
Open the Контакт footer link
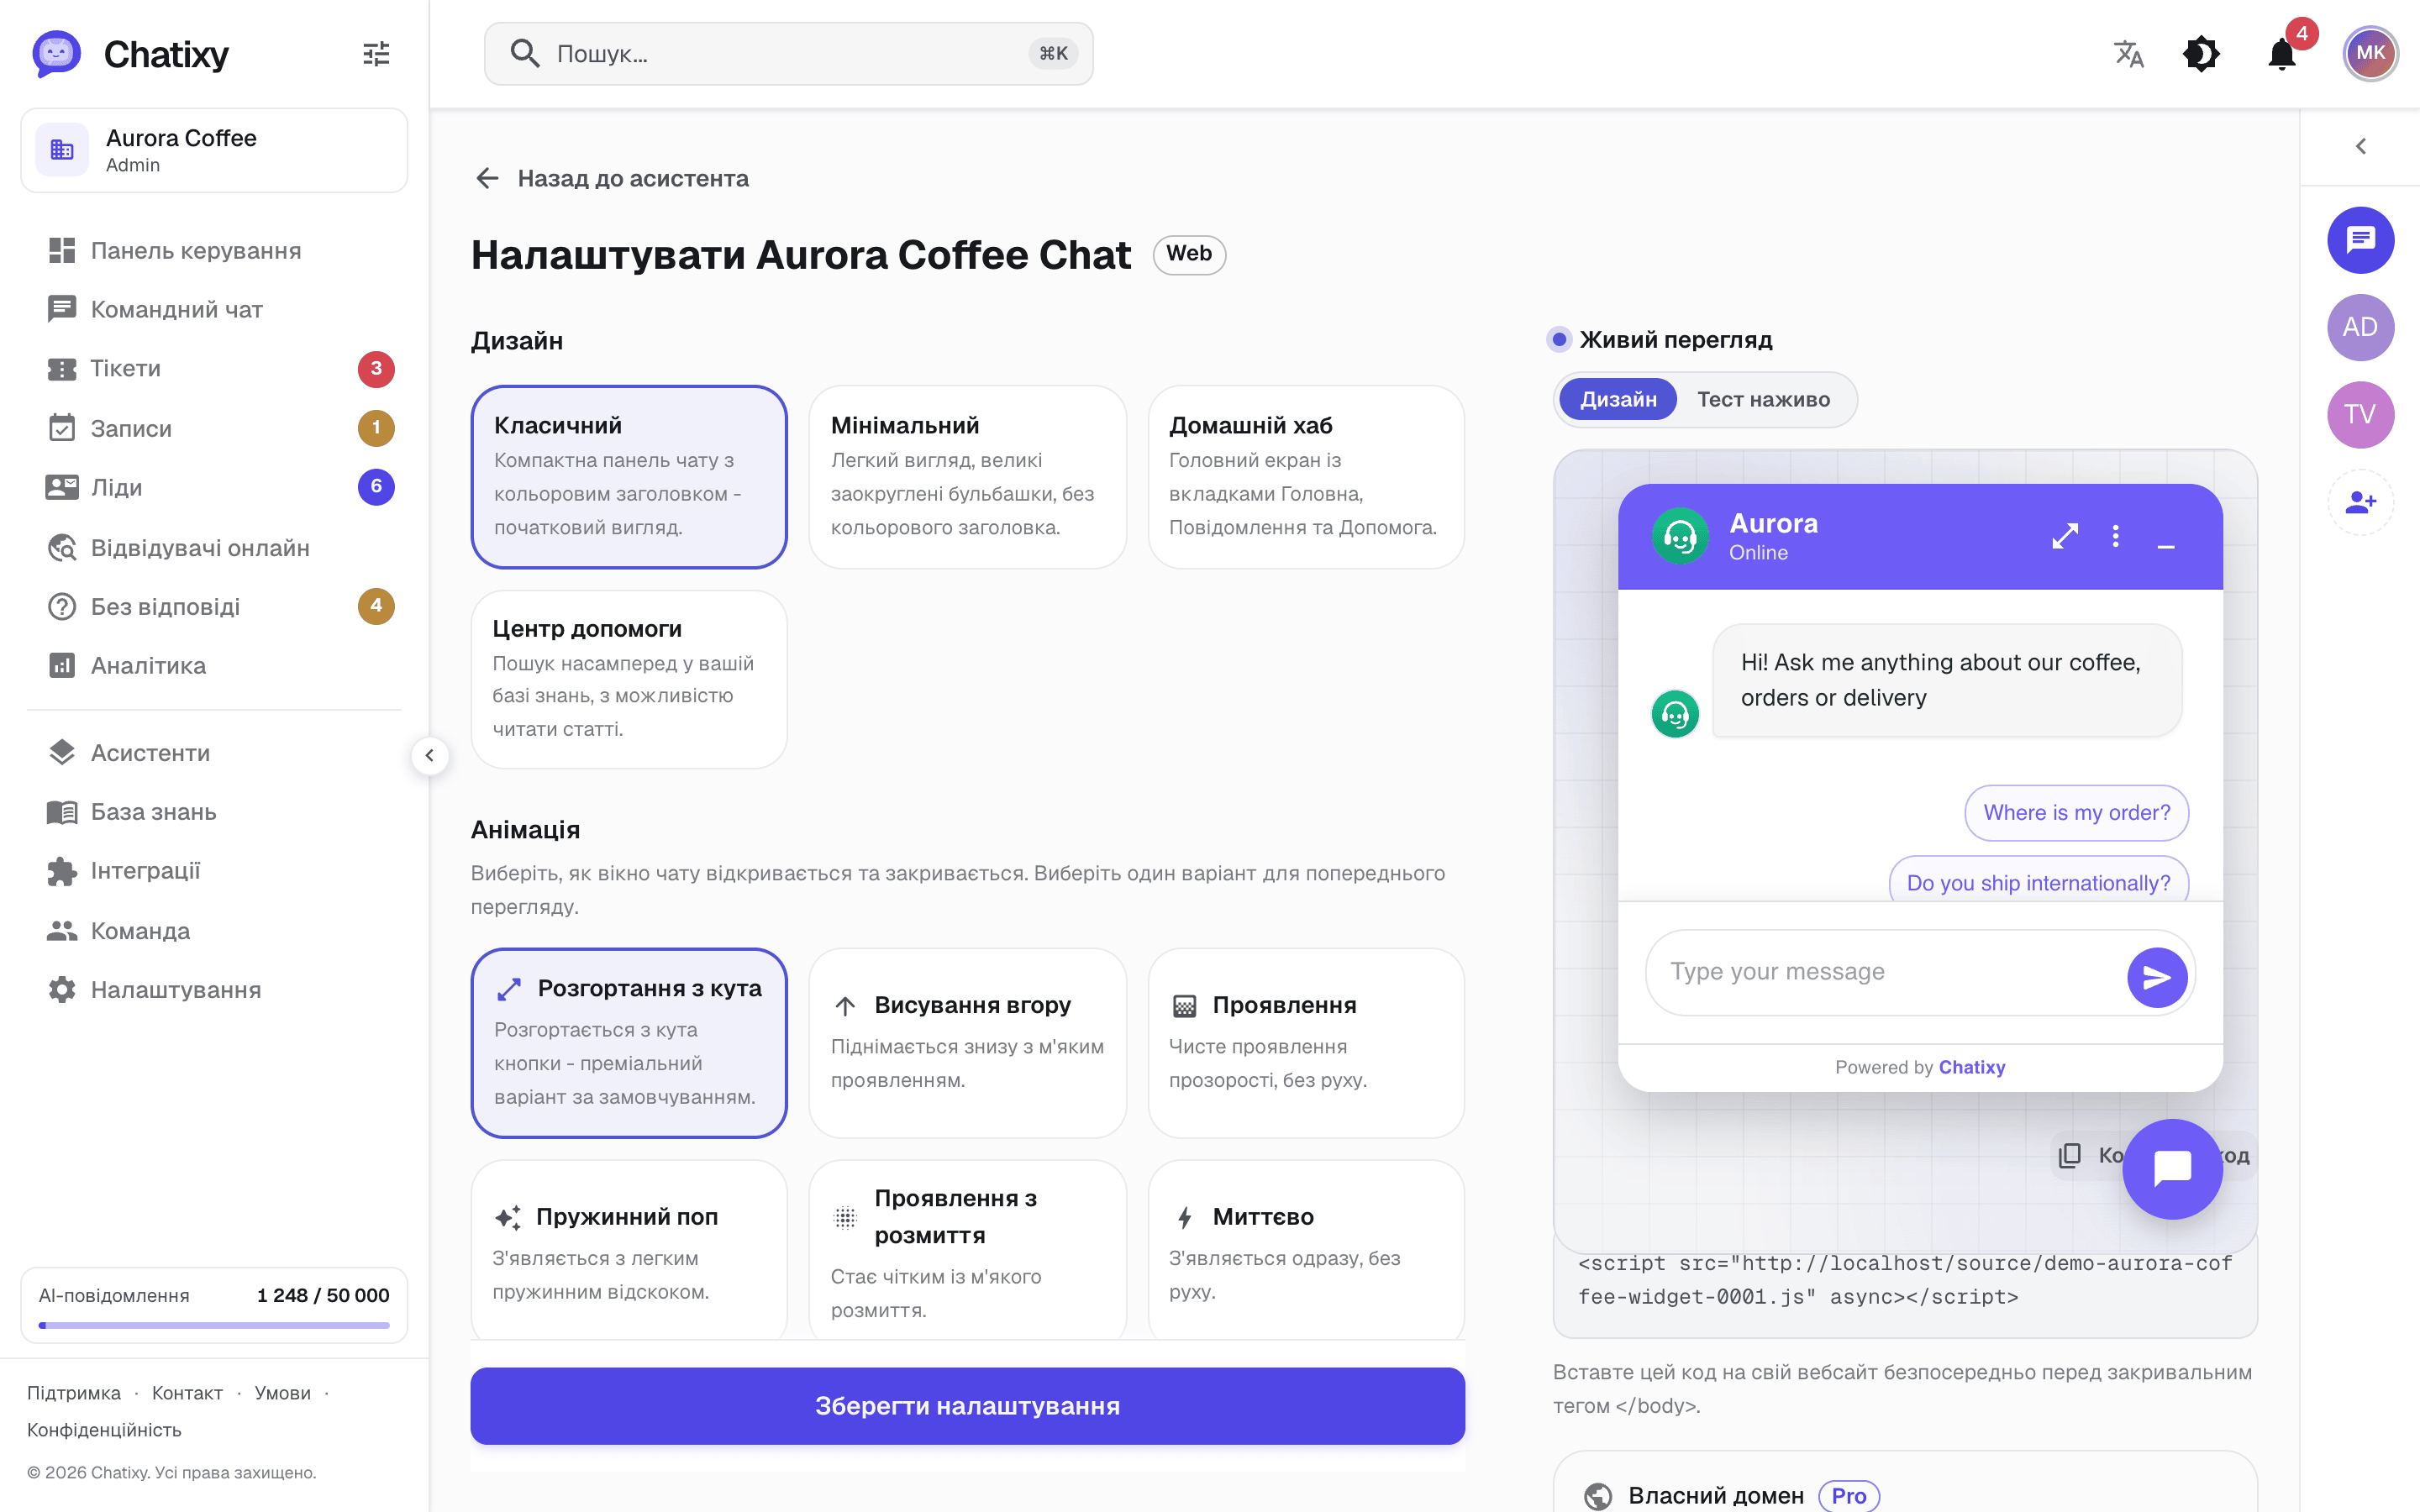[187, 1393]
